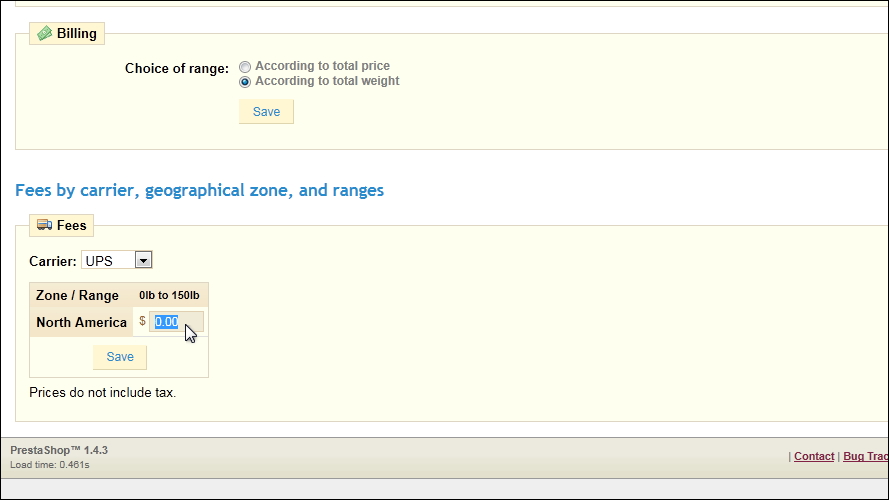Click the Billing fieldset title
The height and width of the screenshot is (500, 889).
(x=77, y=33)
